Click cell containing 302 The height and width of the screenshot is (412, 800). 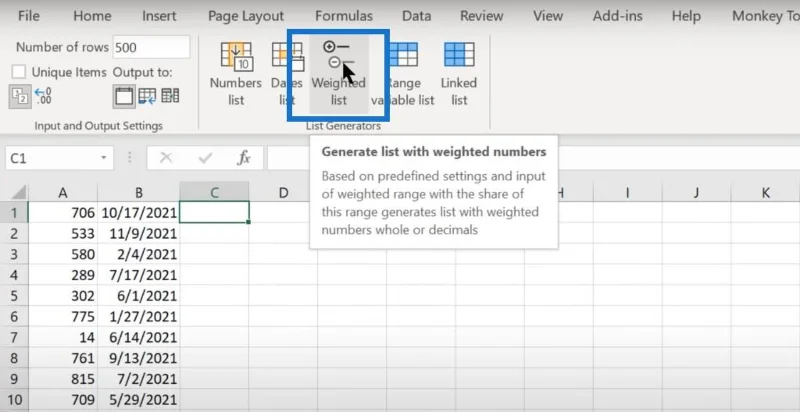(x=63, y=296)
